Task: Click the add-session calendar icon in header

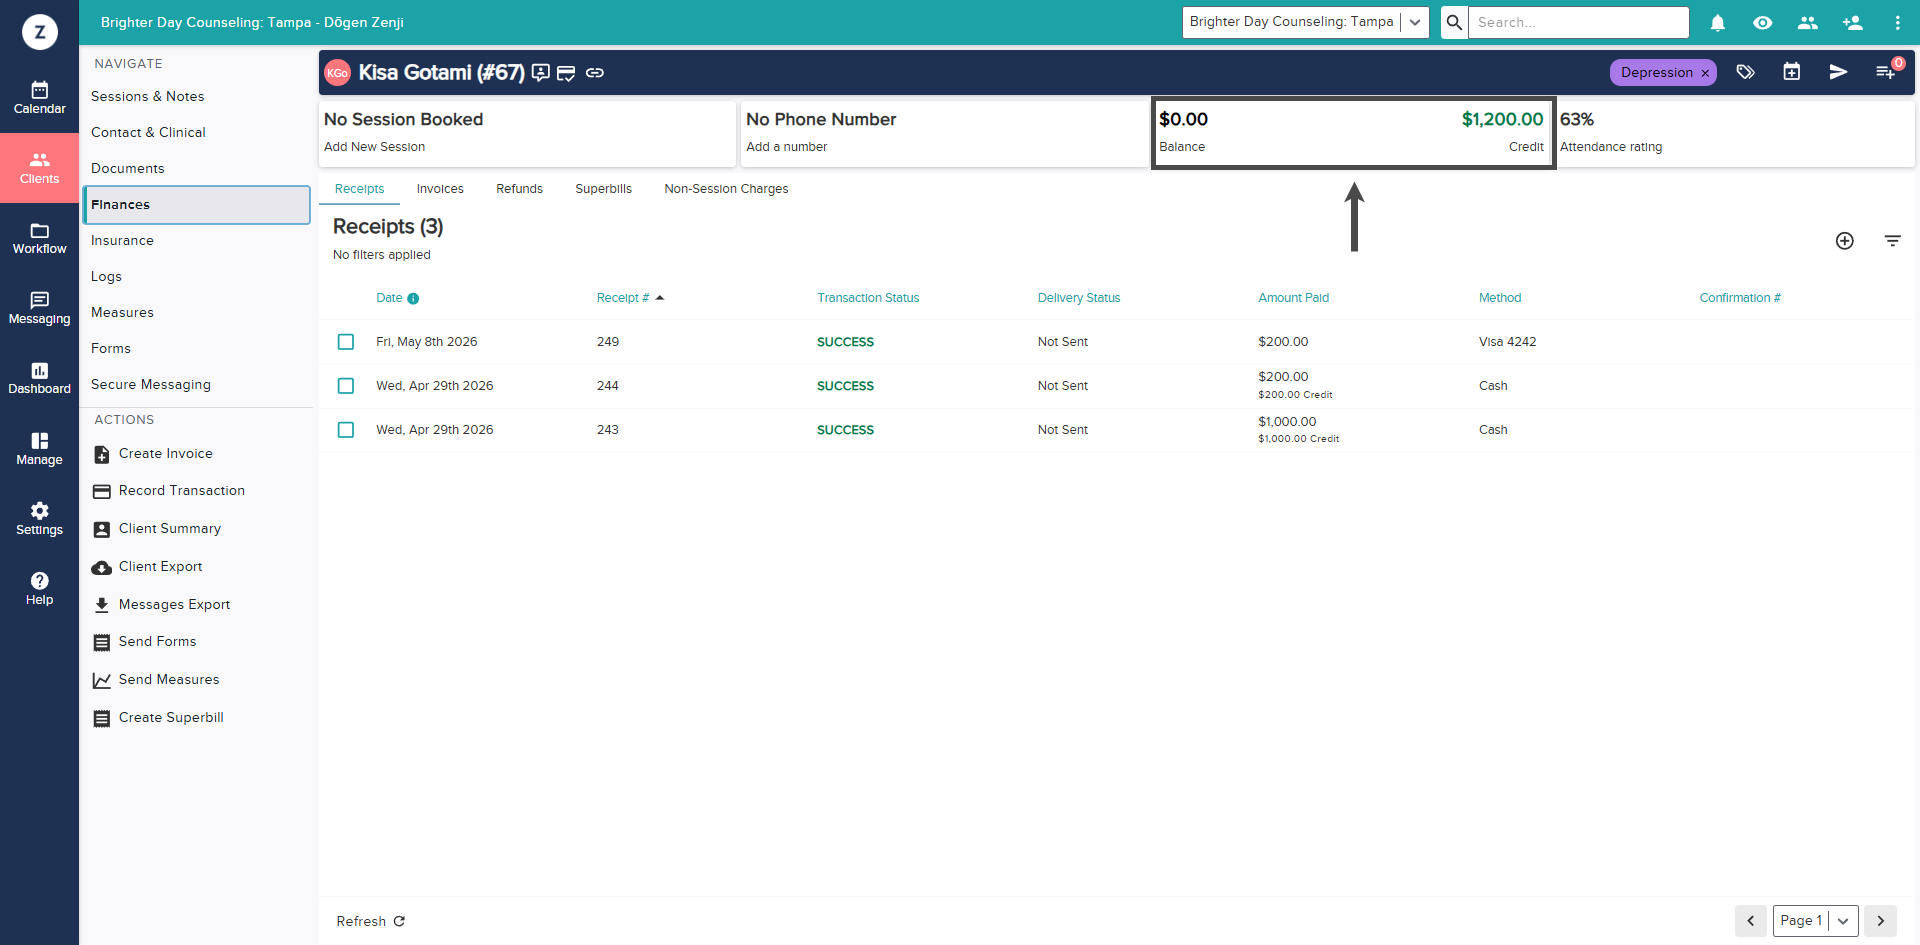Action: click(x=1791, y=72)
